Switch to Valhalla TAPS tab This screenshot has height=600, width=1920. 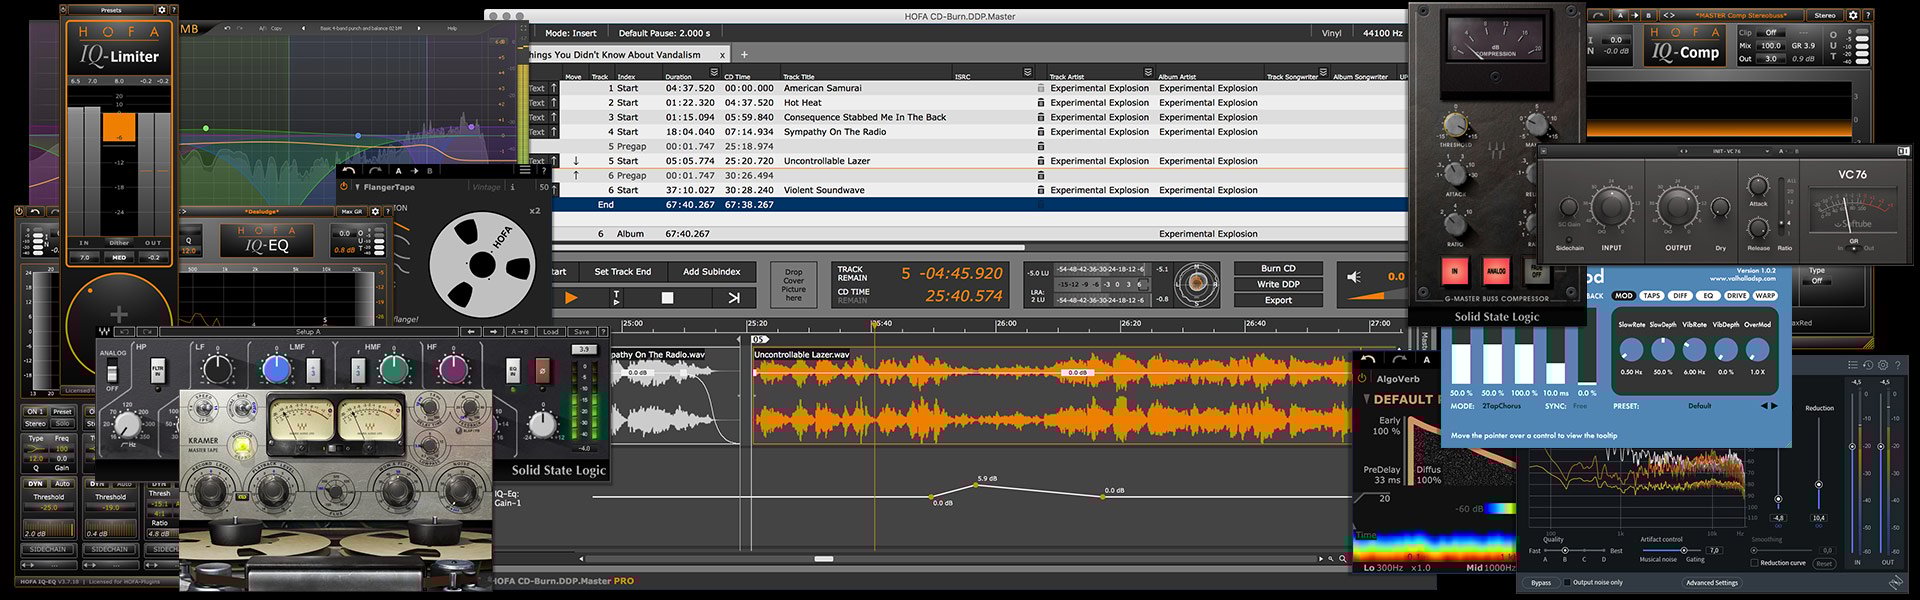click(1652, 296)
